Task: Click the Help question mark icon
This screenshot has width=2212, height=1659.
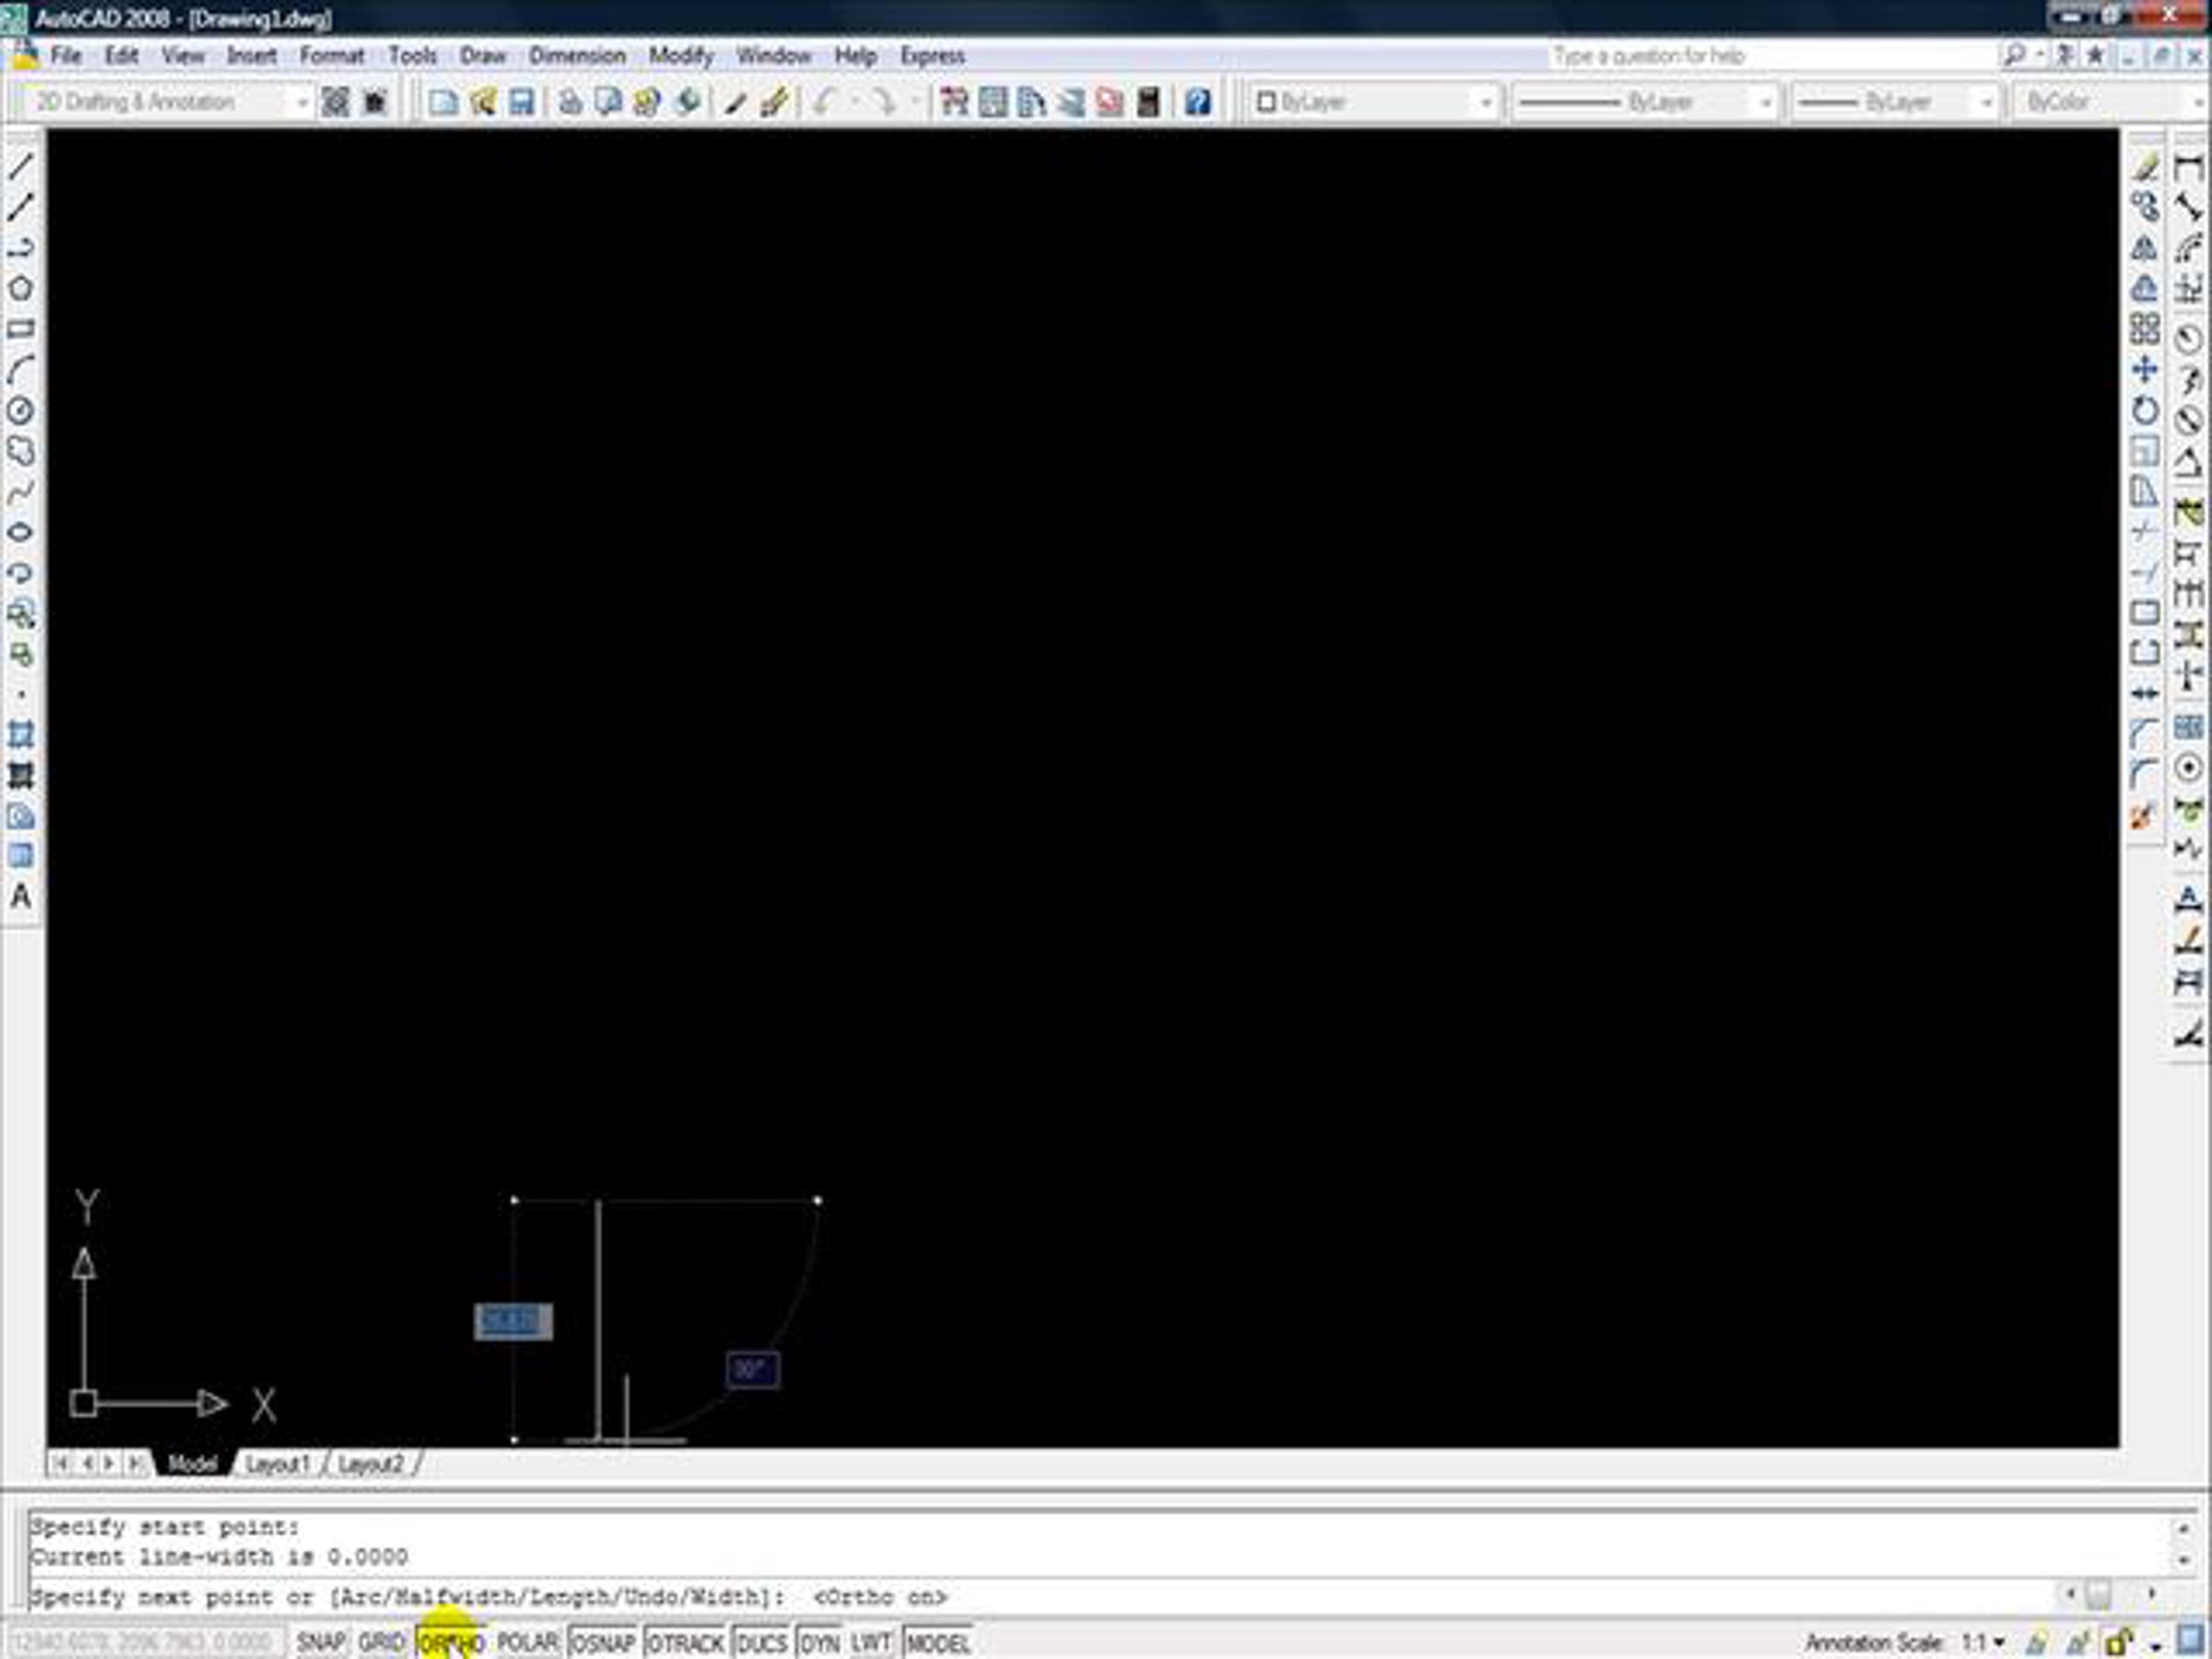Action: 1197,102
